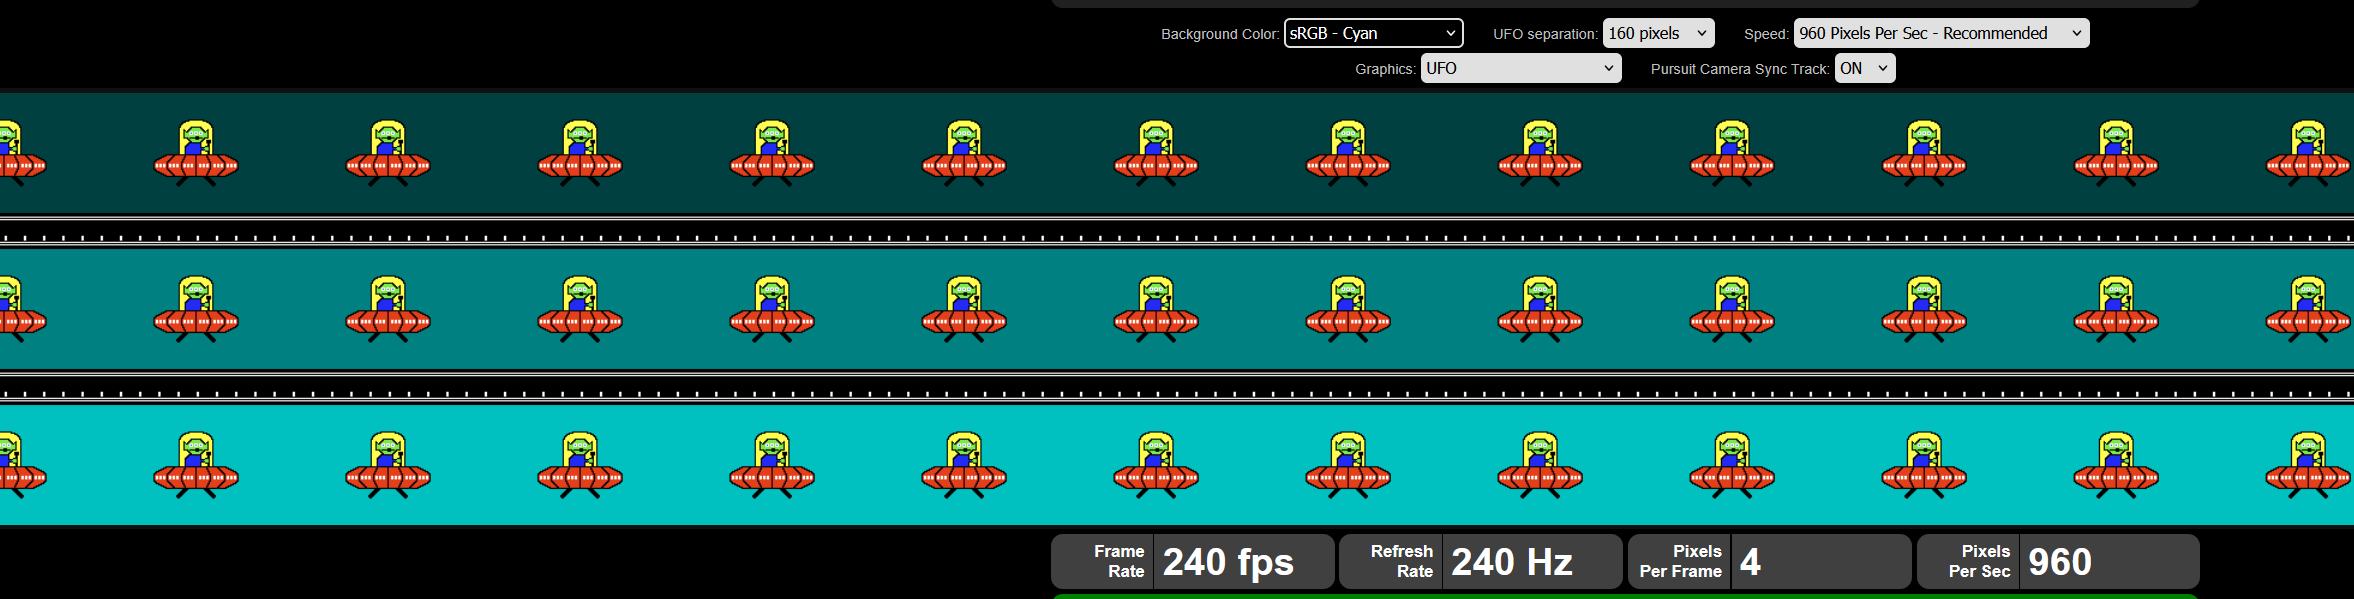
Task: Click the 'UFO separation:' label
Action: (1545, 34)
